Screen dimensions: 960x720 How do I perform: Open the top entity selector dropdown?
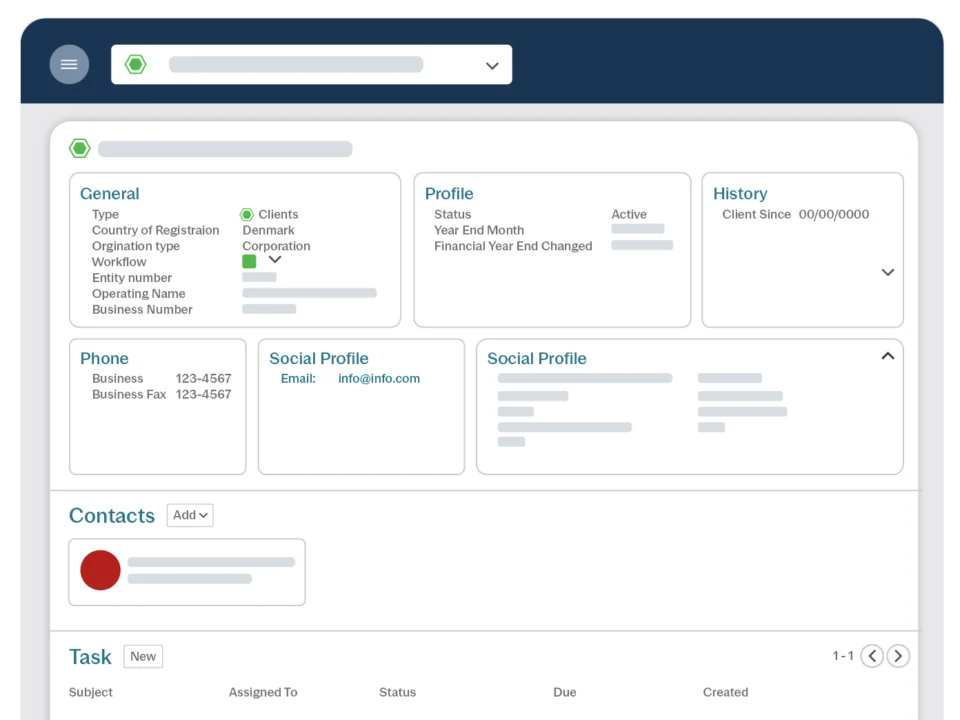coord(491,66)
